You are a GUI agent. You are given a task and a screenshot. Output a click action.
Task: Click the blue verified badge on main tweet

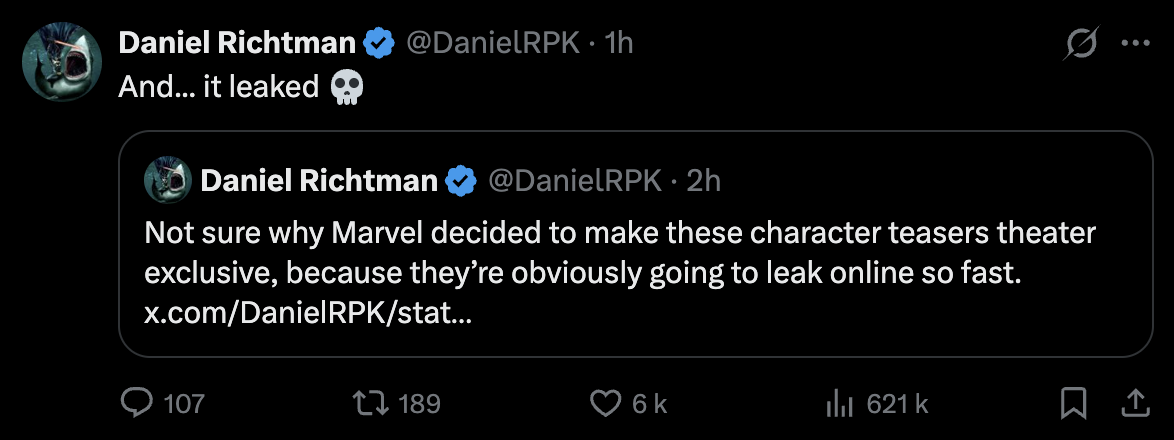coord(376,43)
